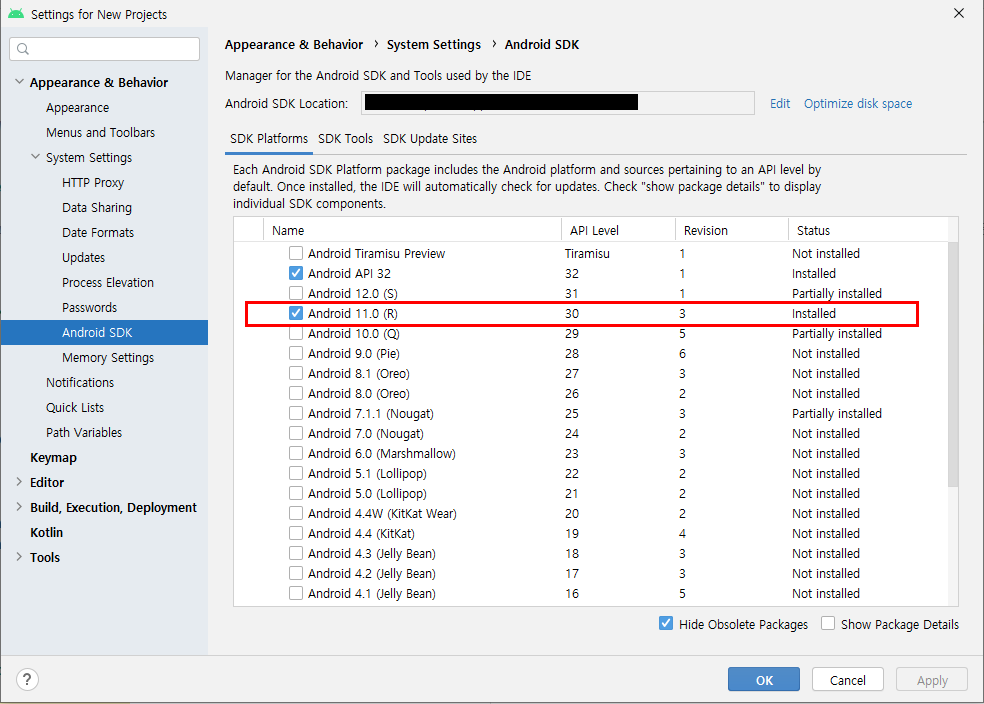
Task: Check the Android 12.0 (S) checkbox
Action: click(296, 294)
